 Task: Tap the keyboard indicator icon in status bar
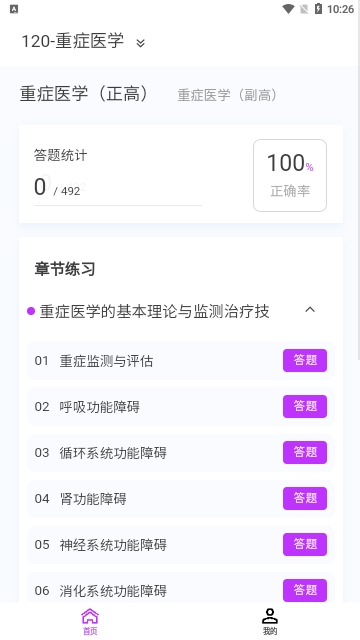coord(13,9)
